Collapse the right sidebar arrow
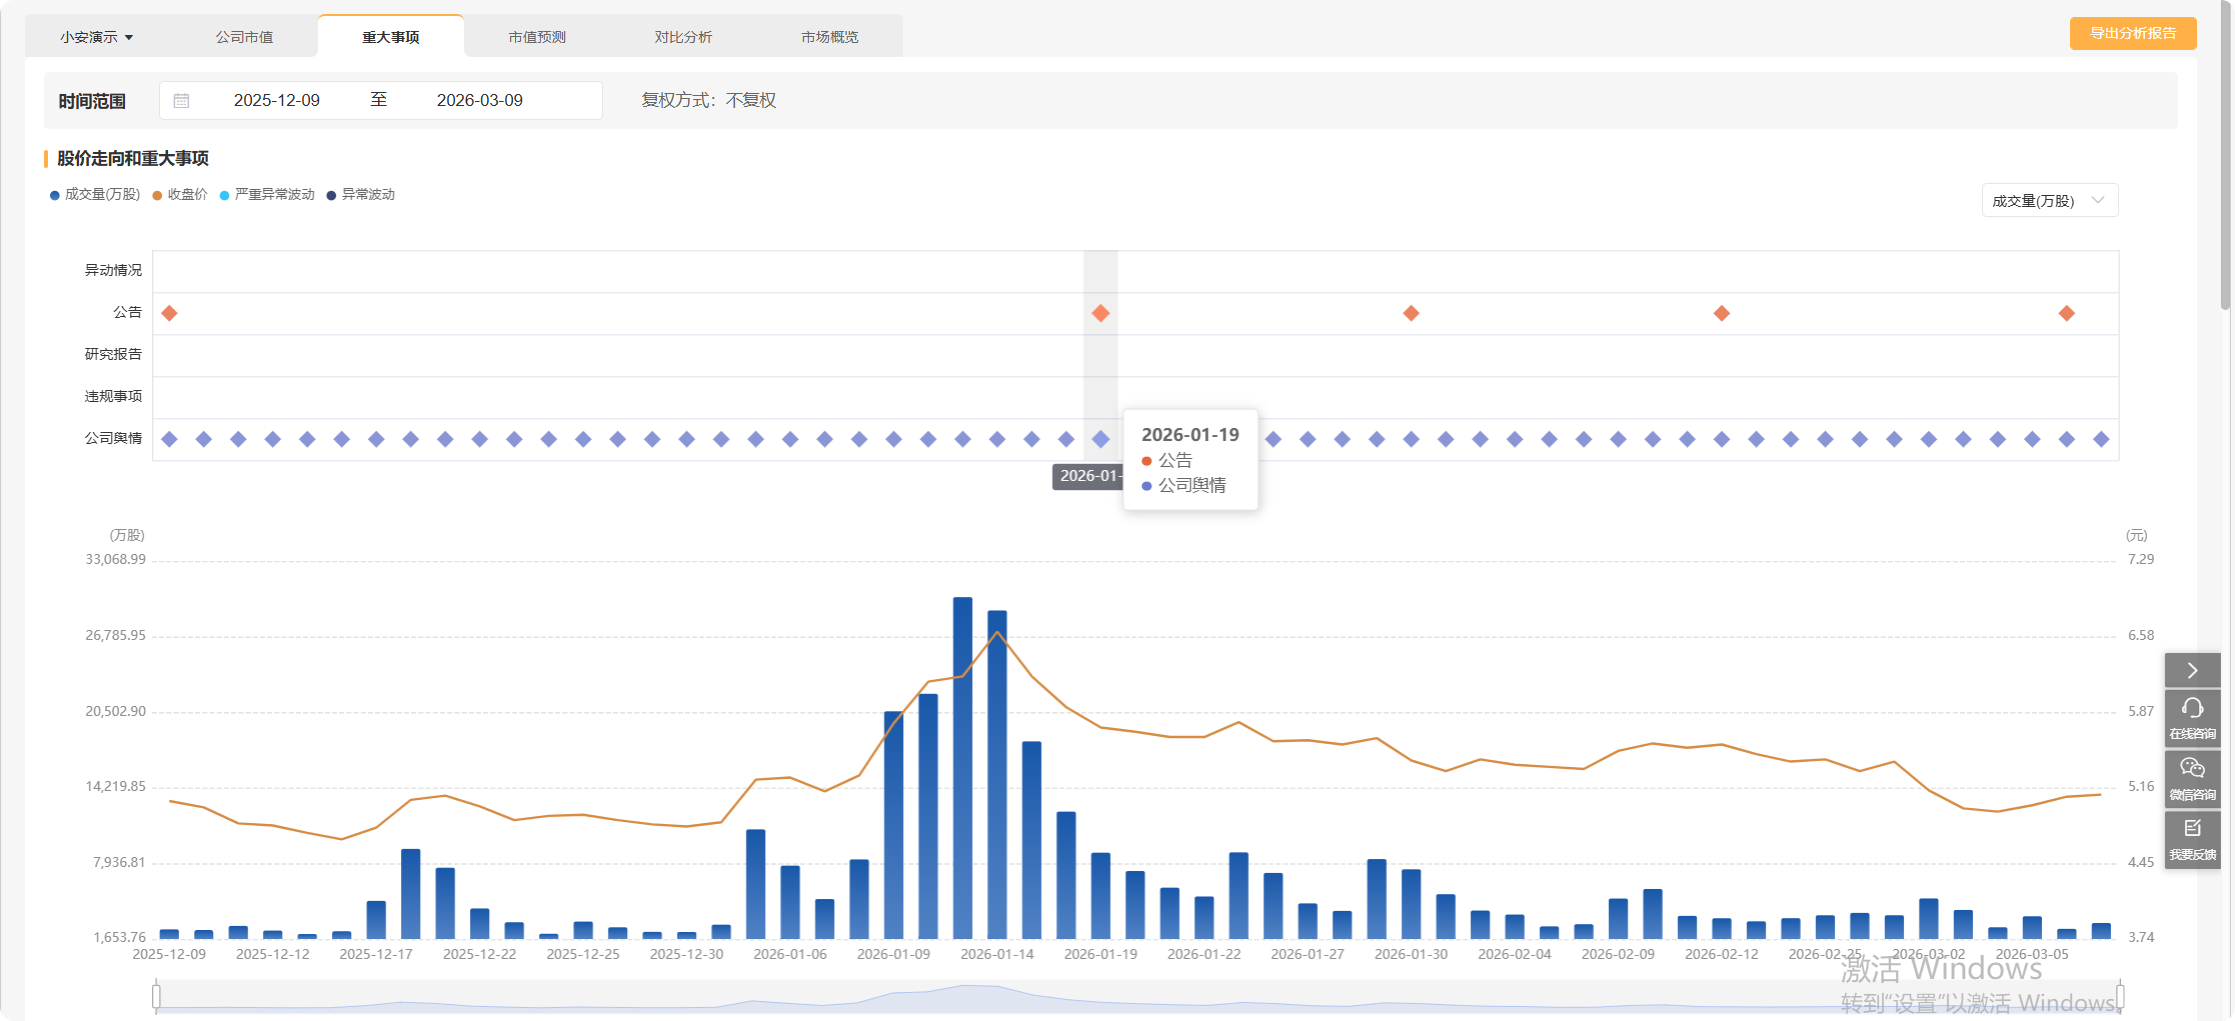Image resolution: width=2235 pixels, height=1021 pixels. point(2192,670)
